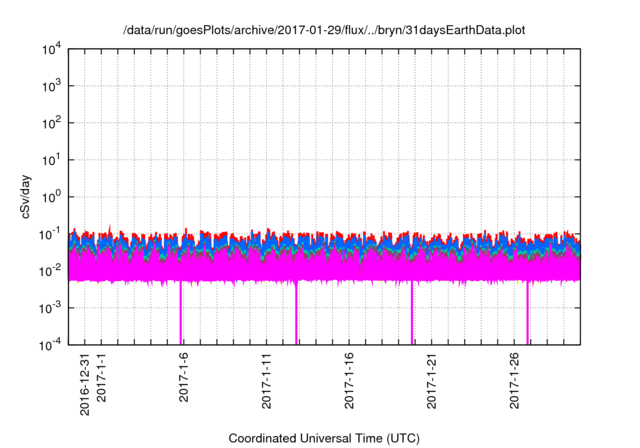
Task: Click the 10^3 y-axis tick label
Action: pyautogui.click(x=52, y=86)
